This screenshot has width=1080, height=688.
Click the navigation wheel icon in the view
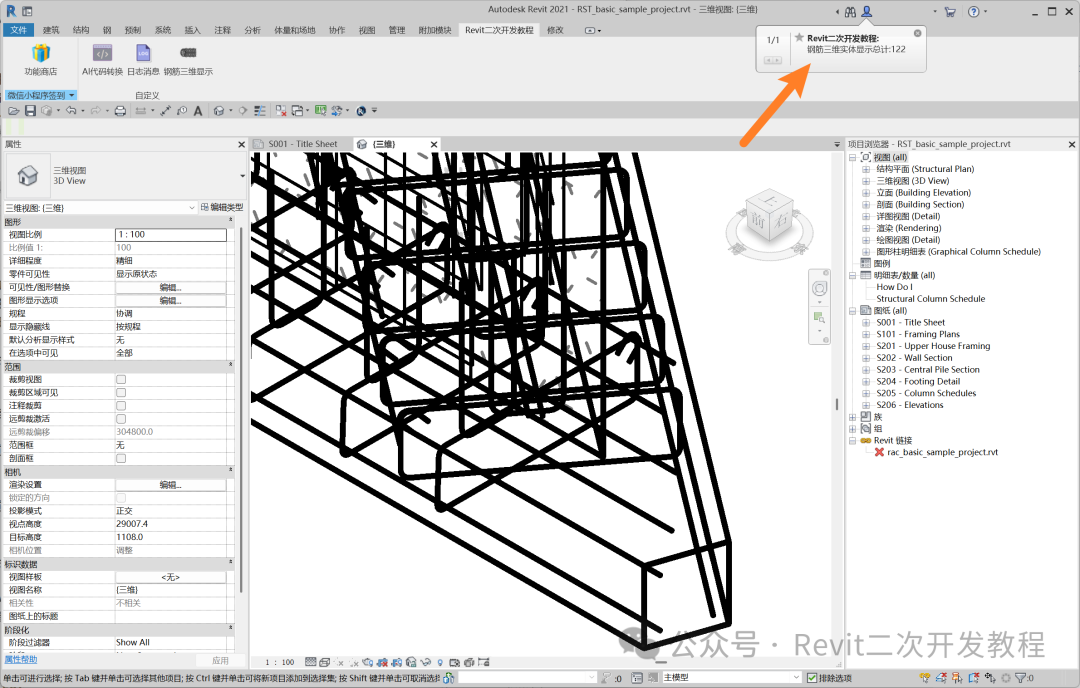(819, 288)
